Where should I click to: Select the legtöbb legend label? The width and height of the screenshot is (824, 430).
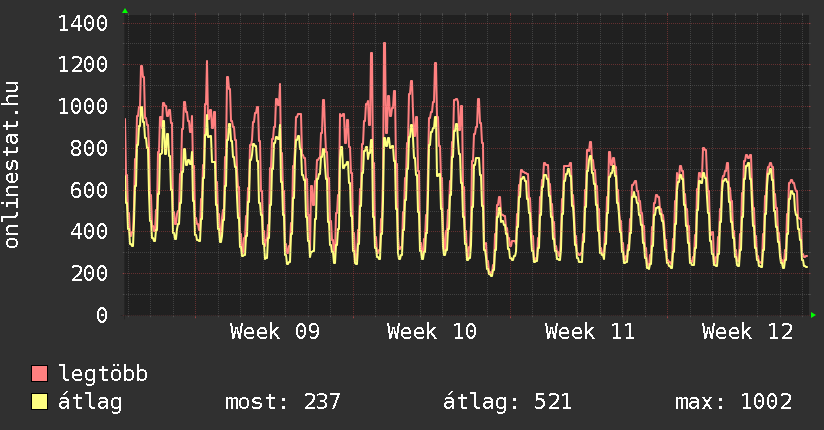(103, 374)
